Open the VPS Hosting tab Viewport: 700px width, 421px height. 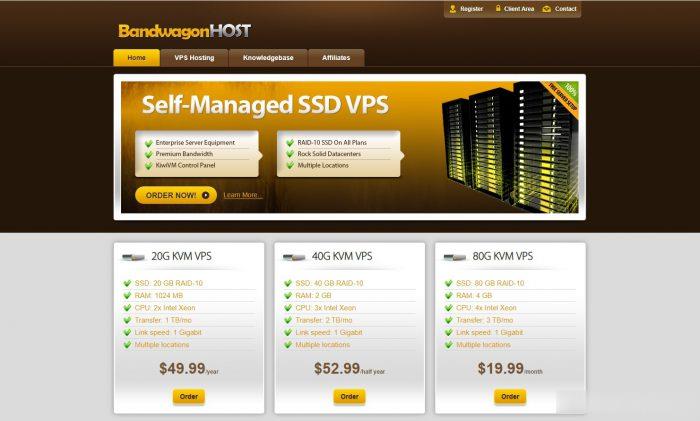[195, 58]
